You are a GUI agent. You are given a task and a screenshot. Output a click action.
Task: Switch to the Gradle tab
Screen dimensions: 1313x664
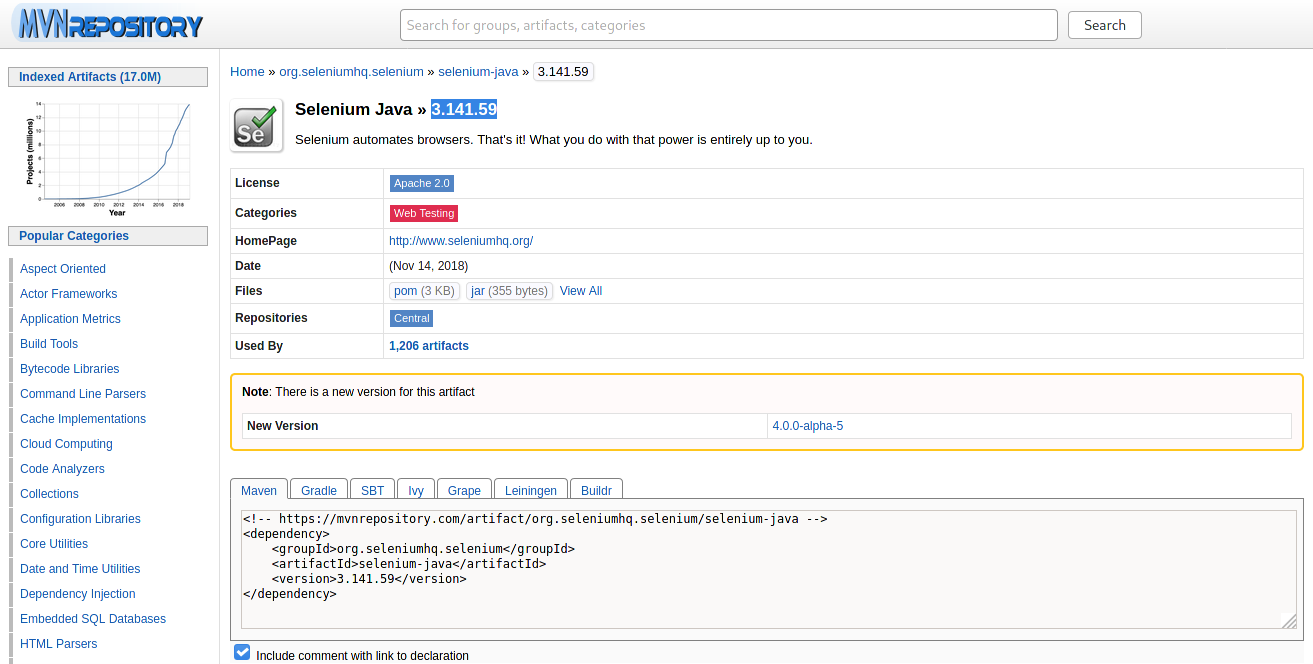coord(318,490)
